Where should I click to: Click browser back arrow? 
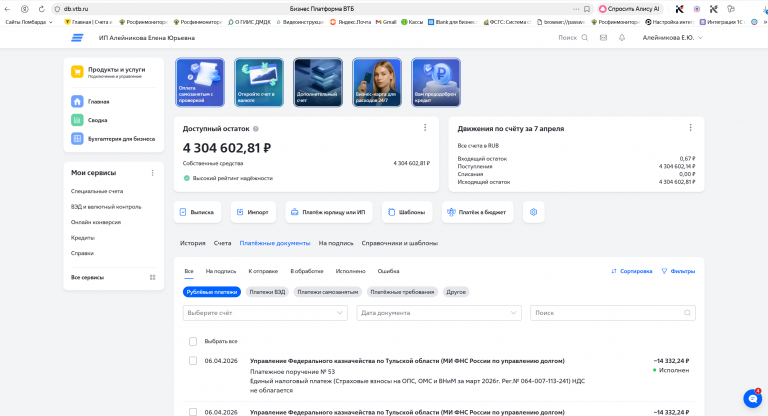point(7,9)
